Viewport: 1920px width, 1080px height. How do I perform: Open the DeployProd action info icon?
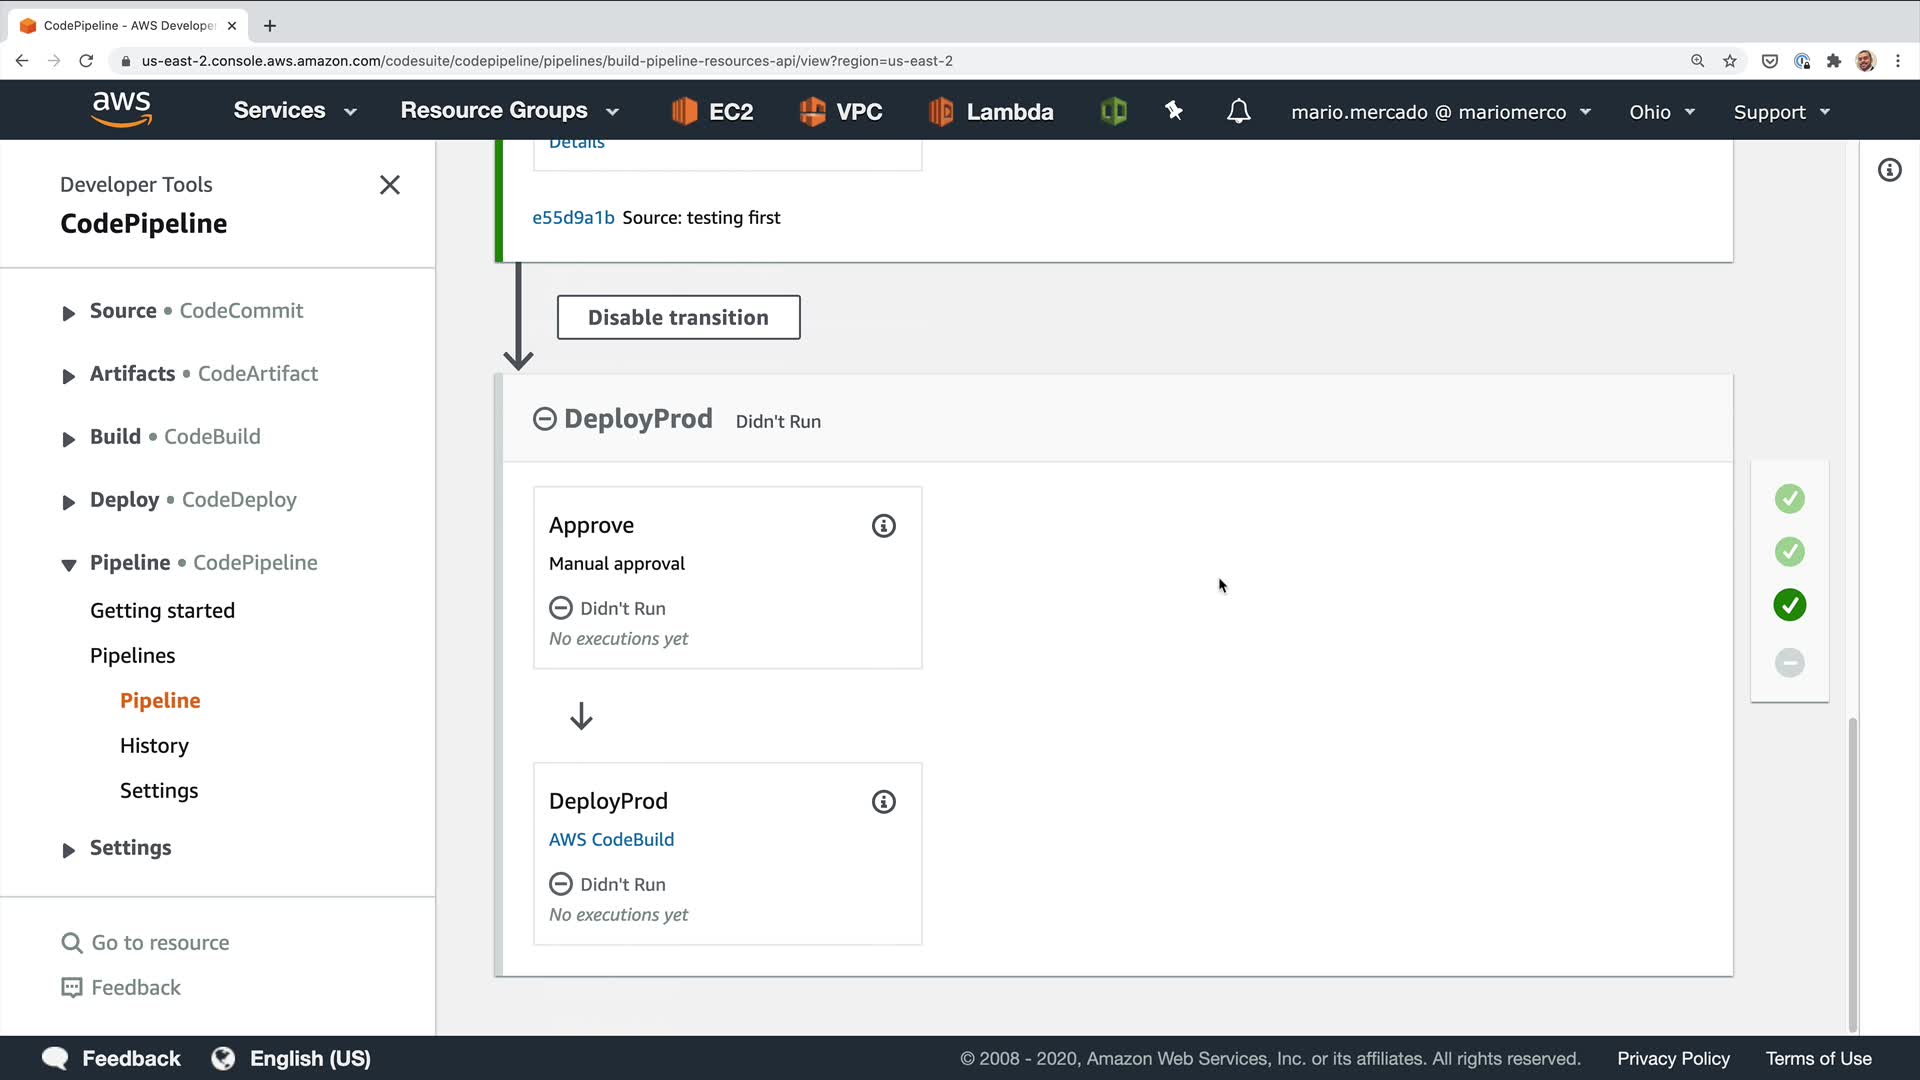click(x=883, y=802)
